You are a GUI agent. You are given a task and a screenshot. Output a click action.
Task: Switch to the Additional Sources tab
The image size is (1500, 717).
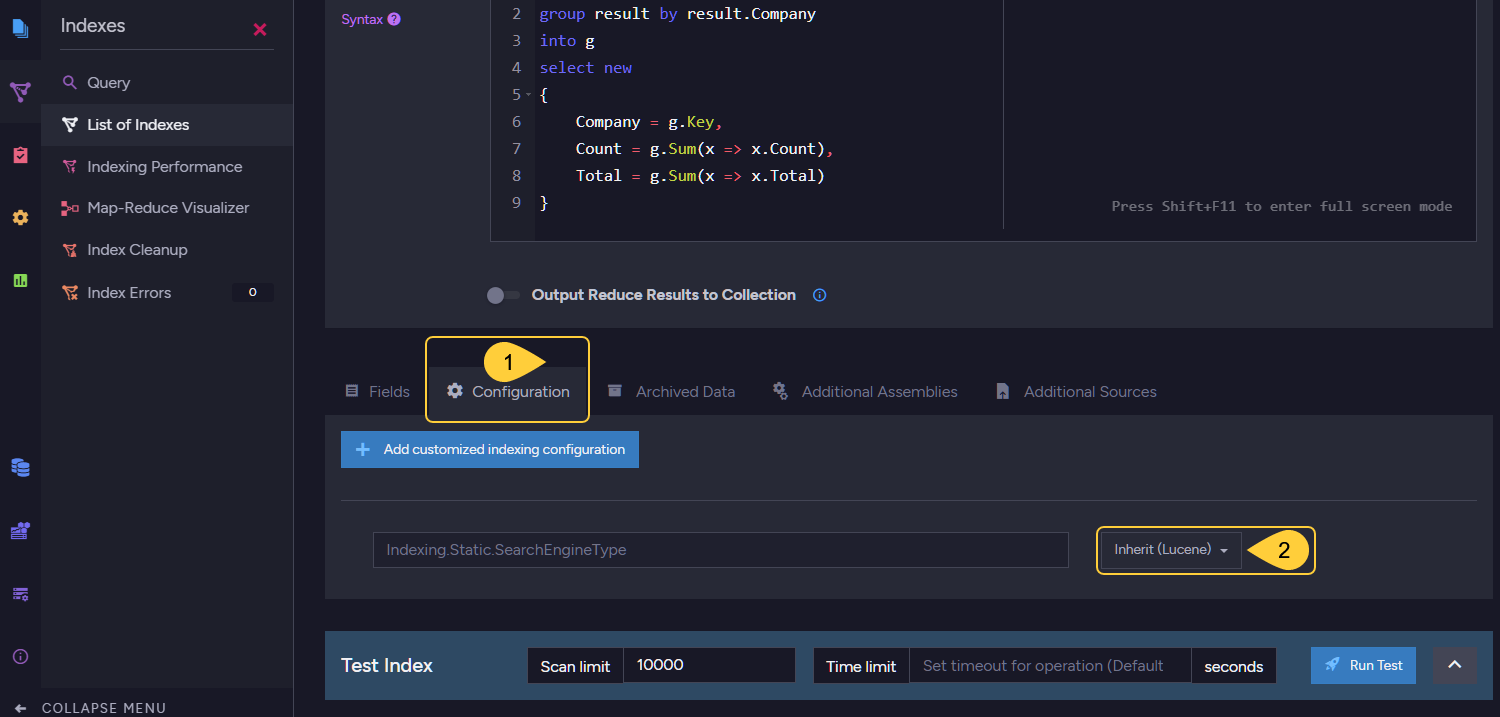click(x=1076, y=392)
